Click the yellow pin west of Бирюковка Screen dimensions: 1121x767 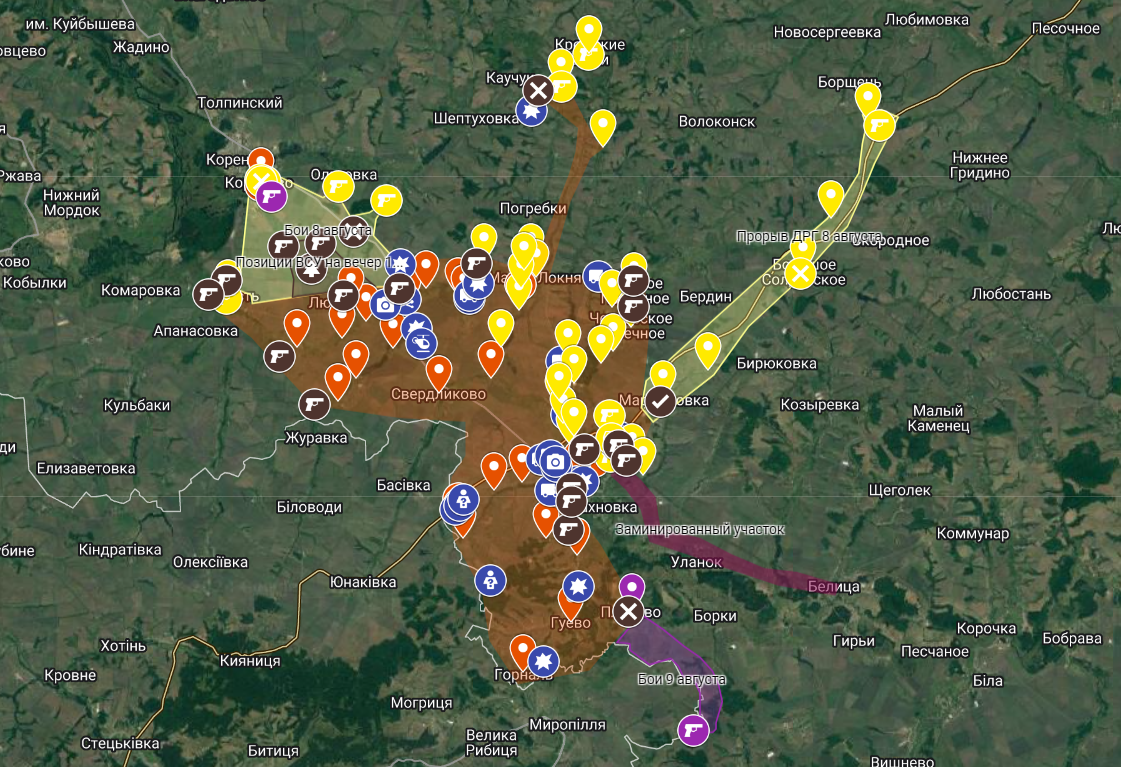[x=708, y=347]
